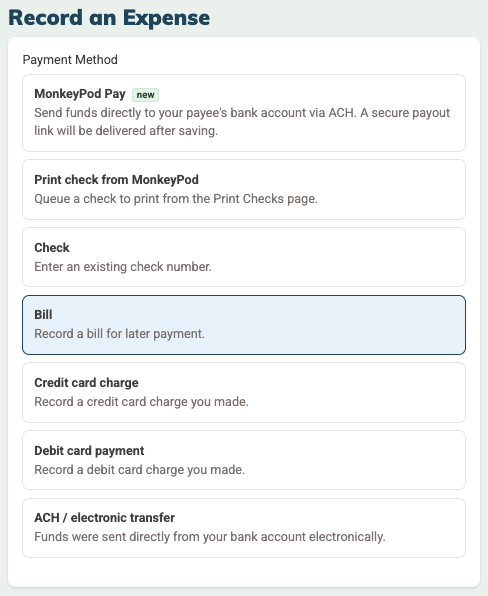The image size is (488, 596).
Task: Click 'Record a credit card charge you made' text
Action: [x=141, y=402]
